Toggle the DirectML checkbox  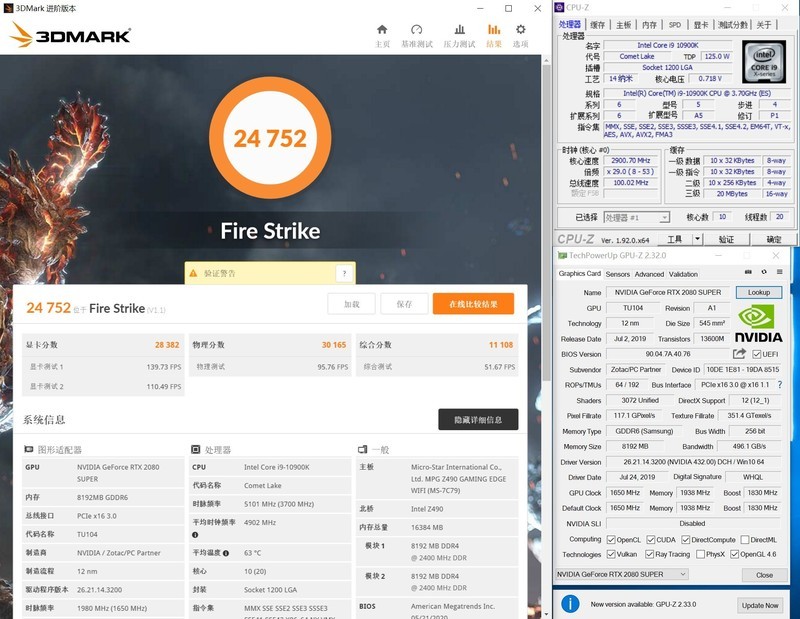click(745, 540)
